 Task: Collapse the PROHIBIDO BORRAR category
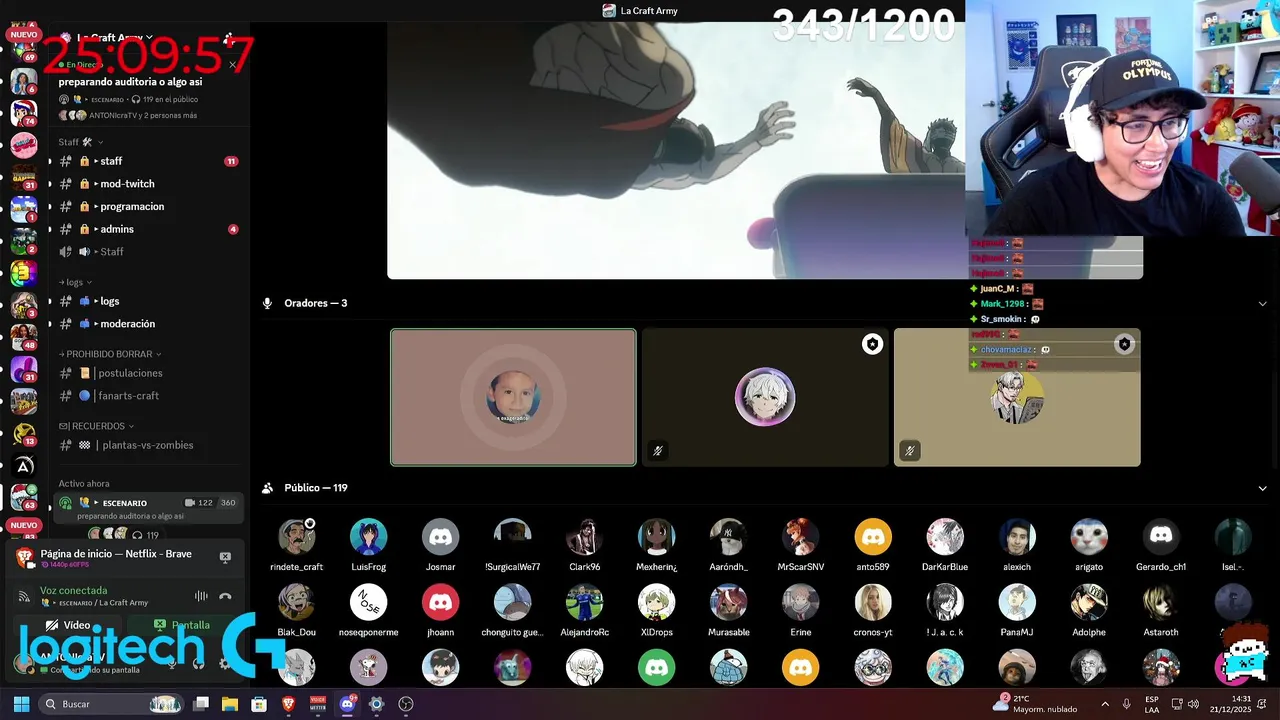pyautogui.click(x=110, y=354)
